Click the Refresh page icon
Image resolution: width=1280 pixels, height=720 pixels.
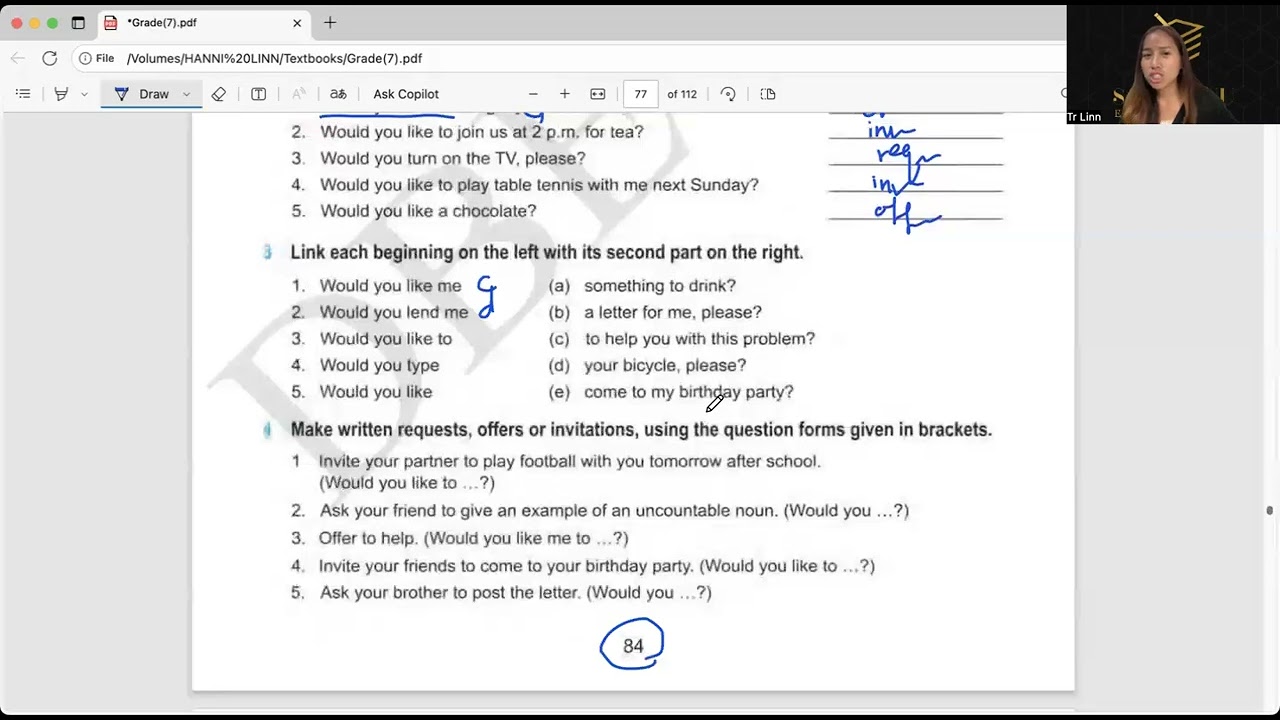pos(49,58)
